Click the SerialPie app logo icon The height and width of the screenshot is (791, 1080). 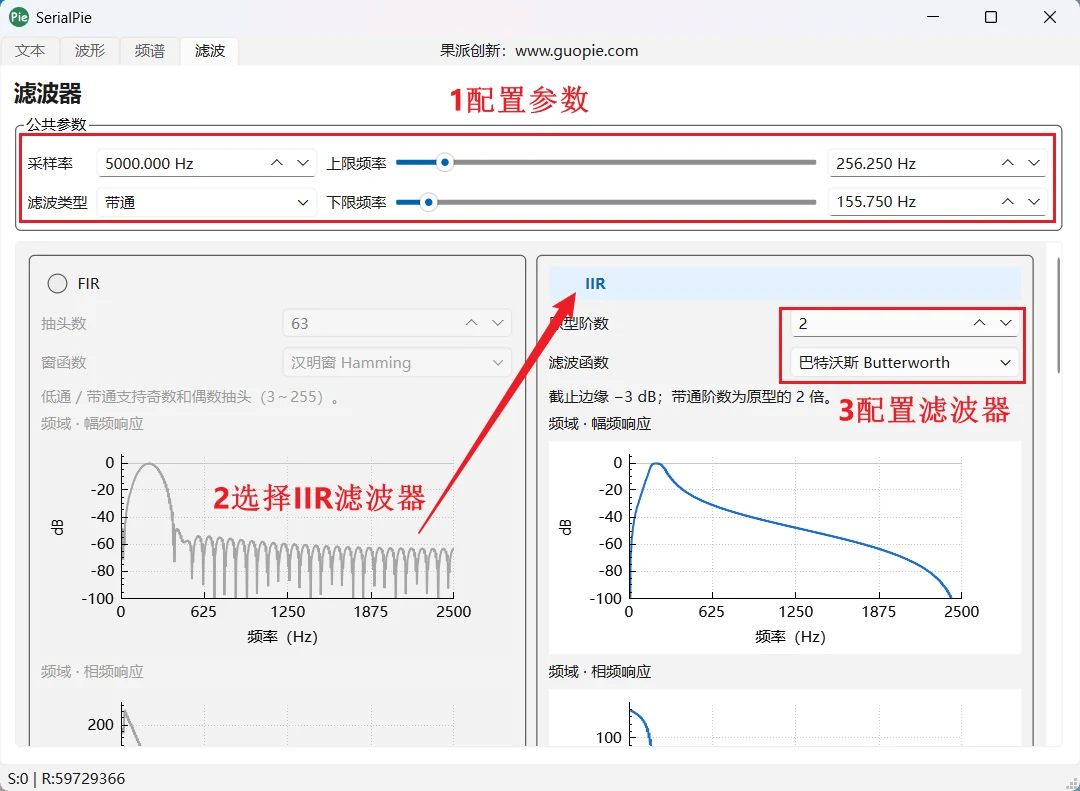[19, 17]
